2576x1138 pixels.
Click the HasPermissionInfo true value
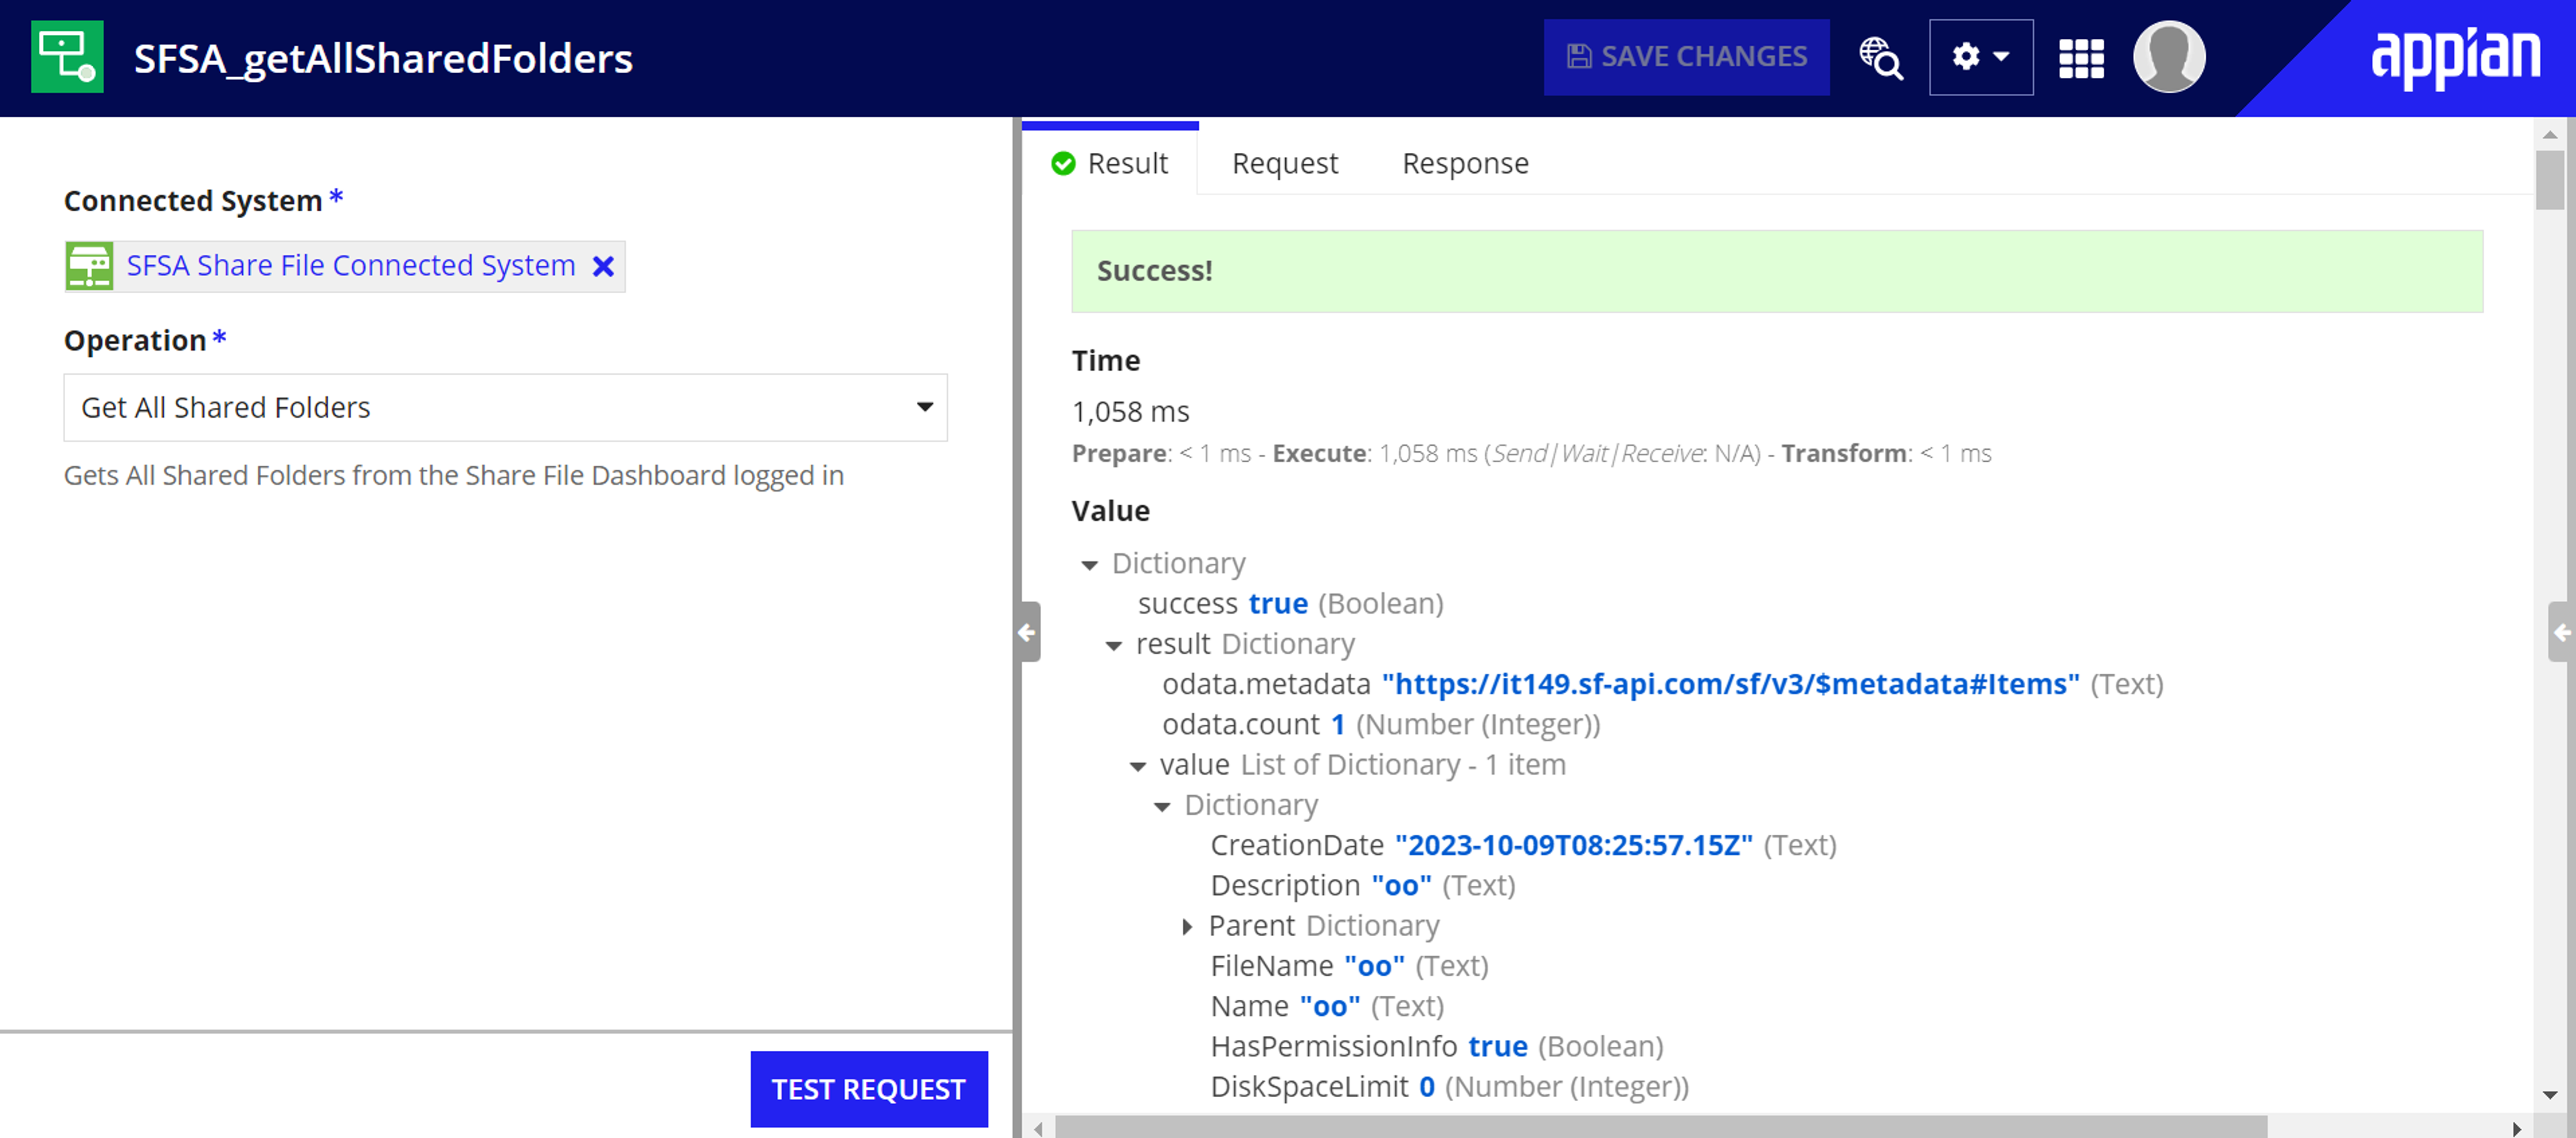coord(1497,1046)
